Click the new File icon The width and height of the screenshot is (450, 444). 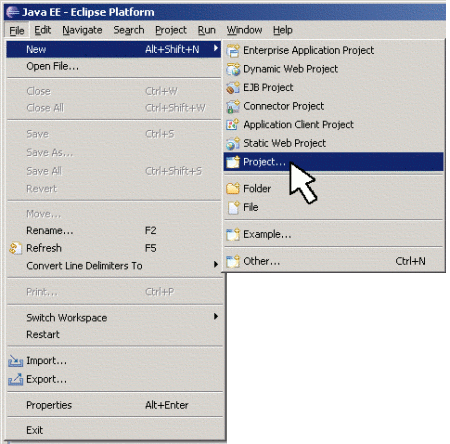[233, 207]
